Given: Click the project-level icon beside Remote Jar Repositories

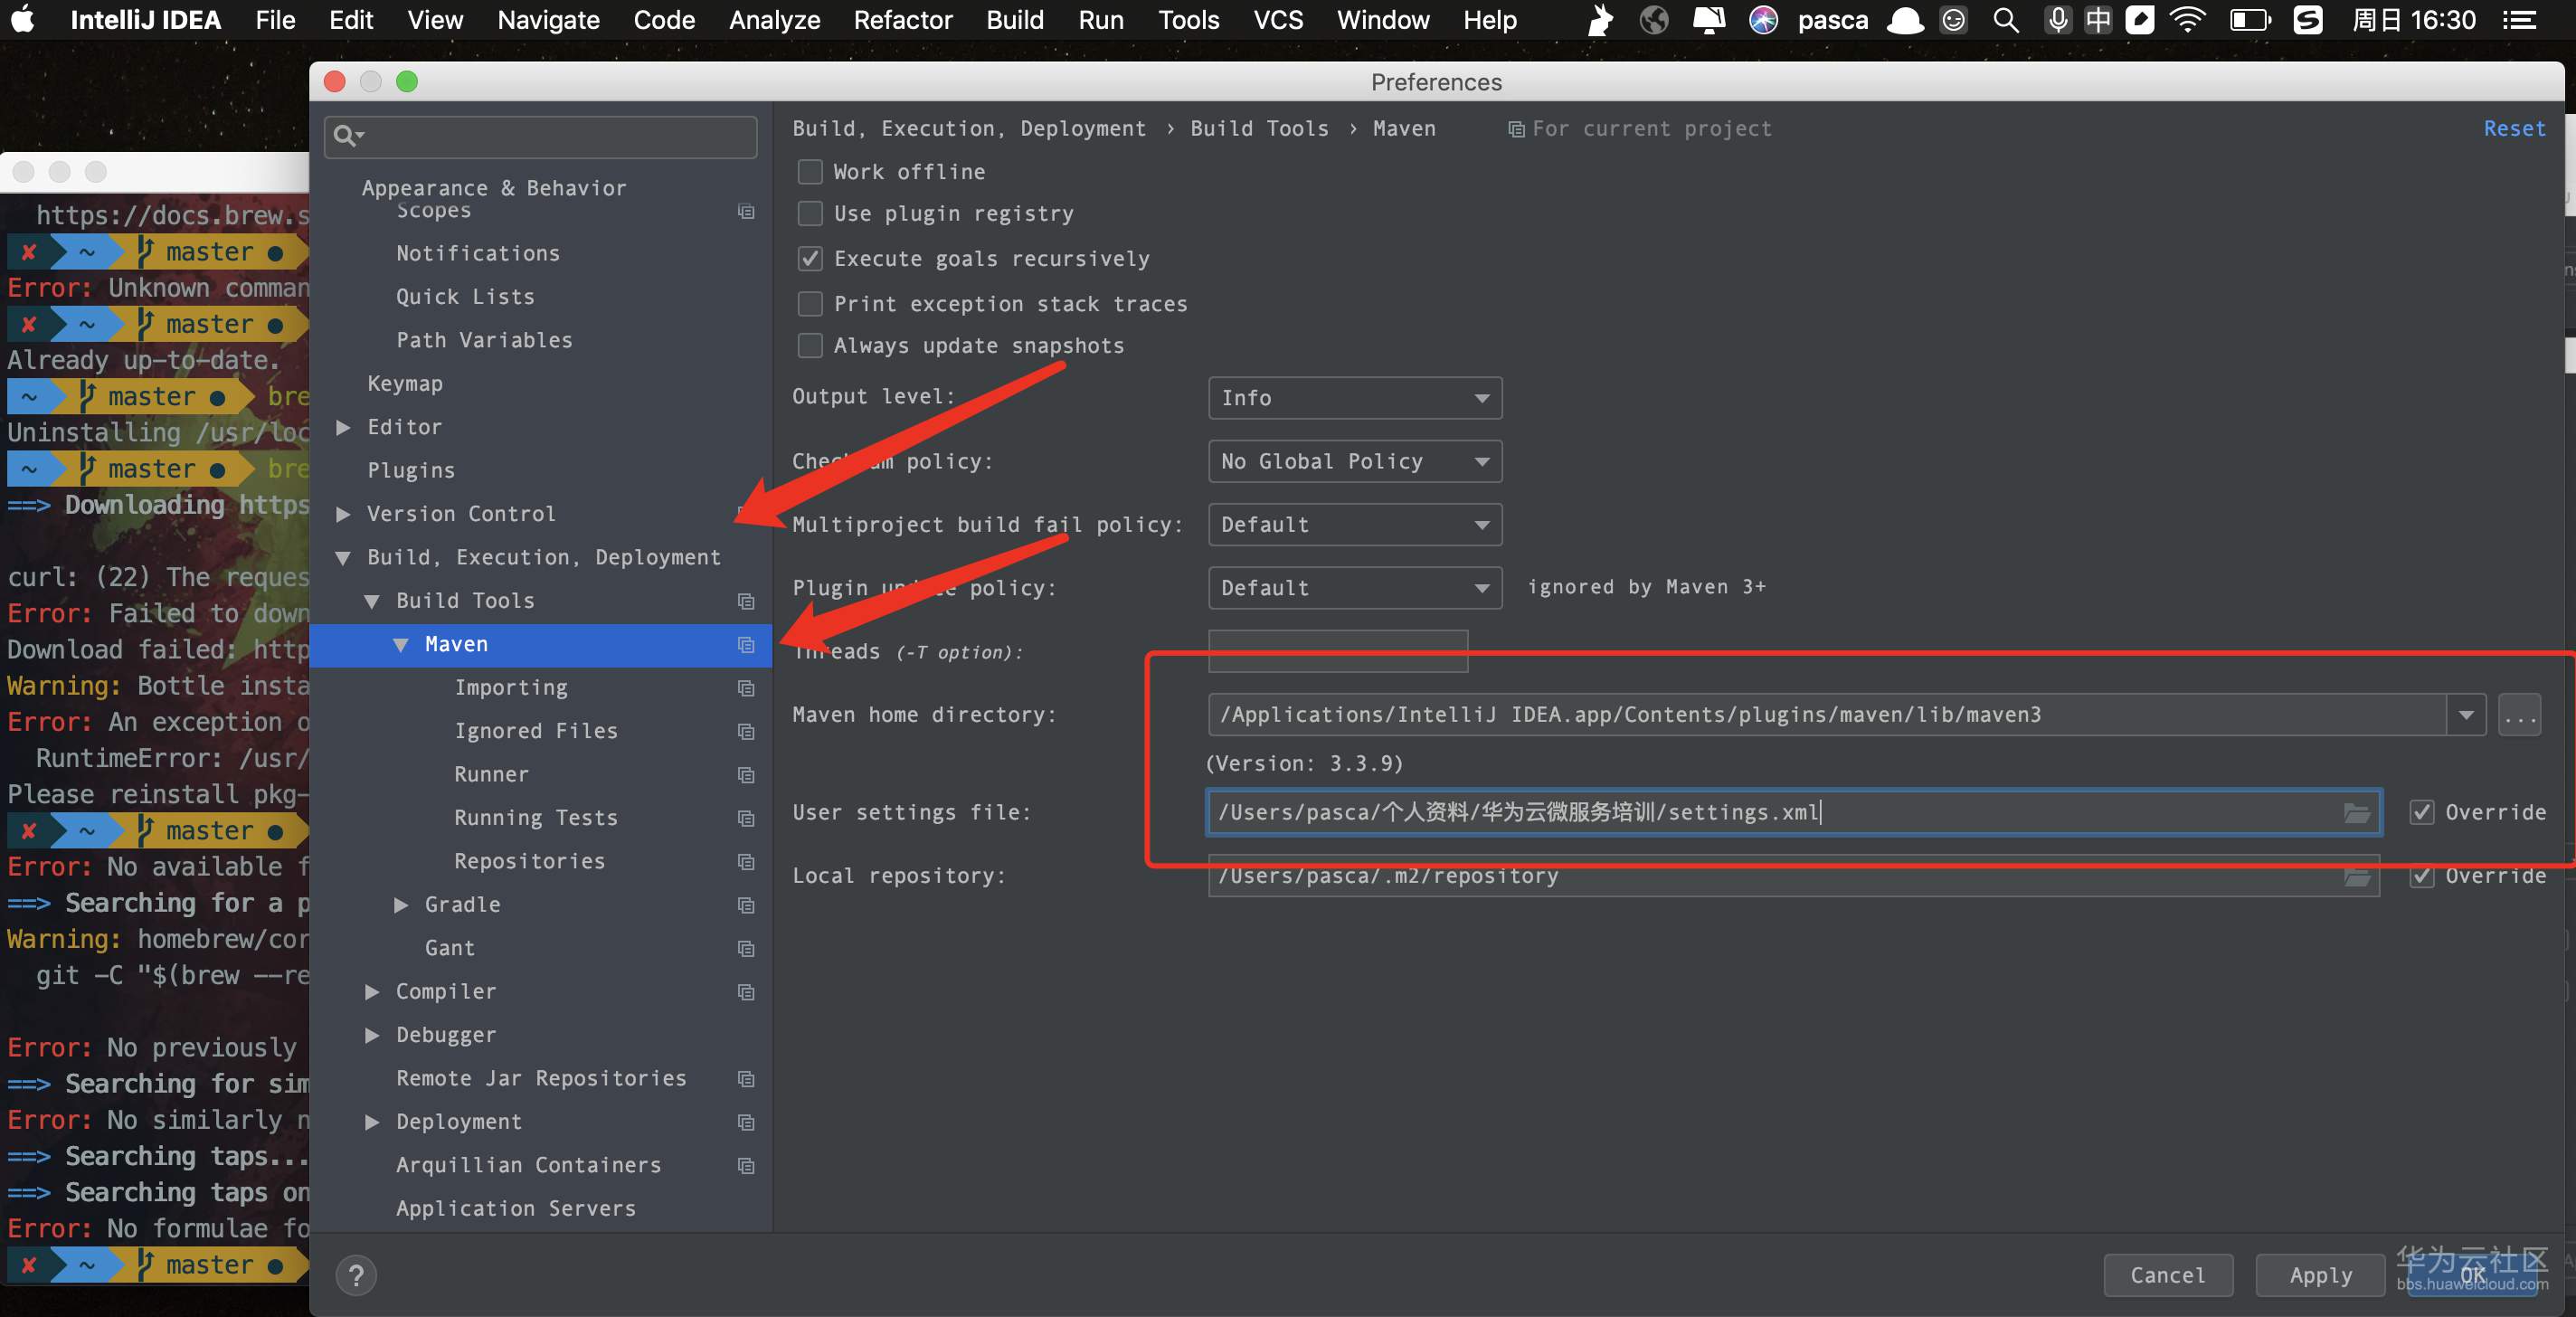Looking at the screenshot, I should (x=746, y=1079).
